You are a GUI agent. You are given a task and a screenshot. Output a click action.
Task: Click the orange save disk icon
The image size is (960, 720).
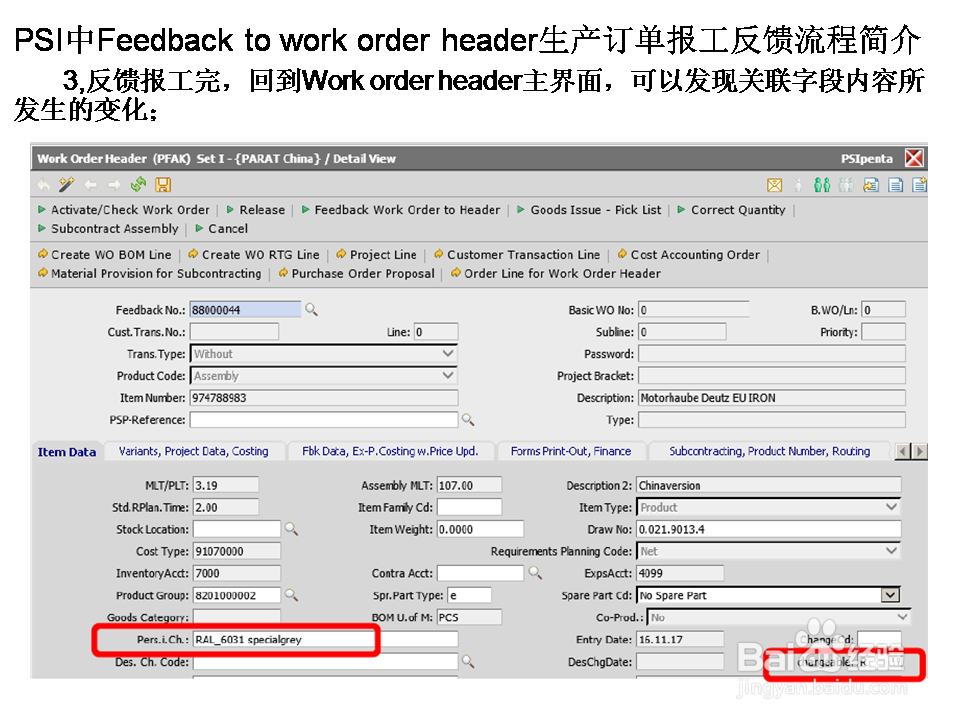click(163, 184)
